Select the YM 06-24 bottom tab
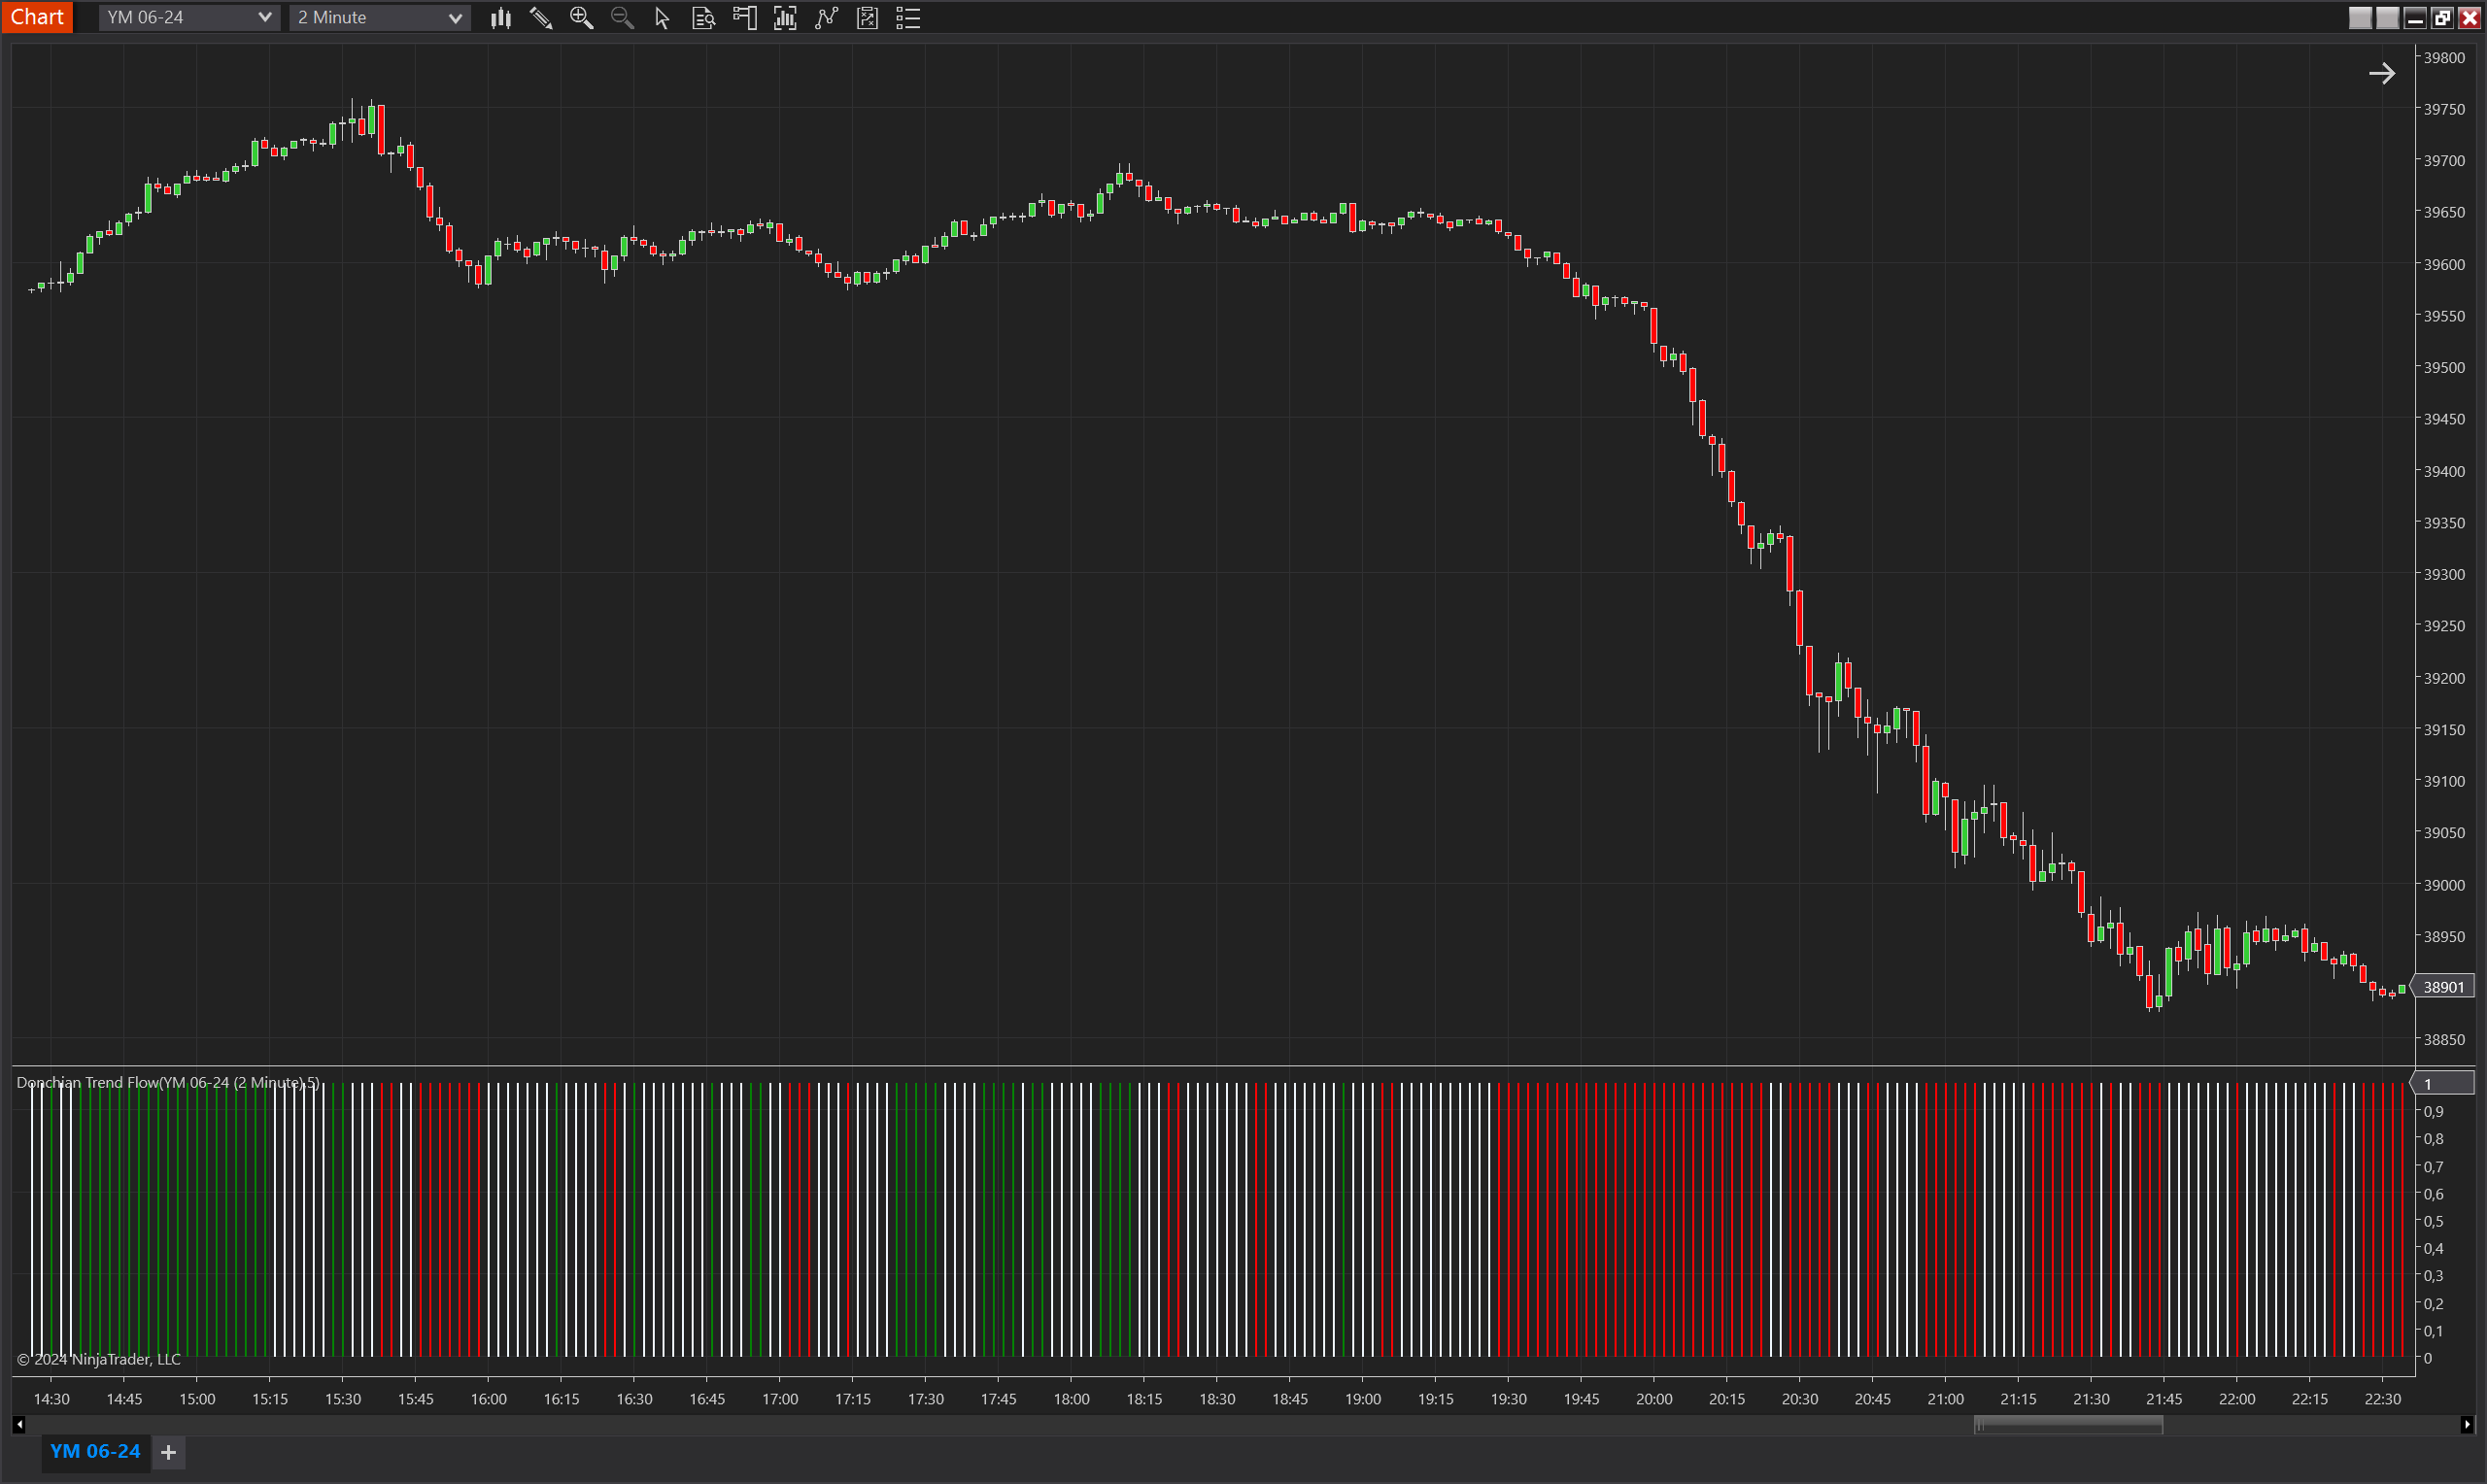This screenshot has height=1484, width=2487. 95,1451
